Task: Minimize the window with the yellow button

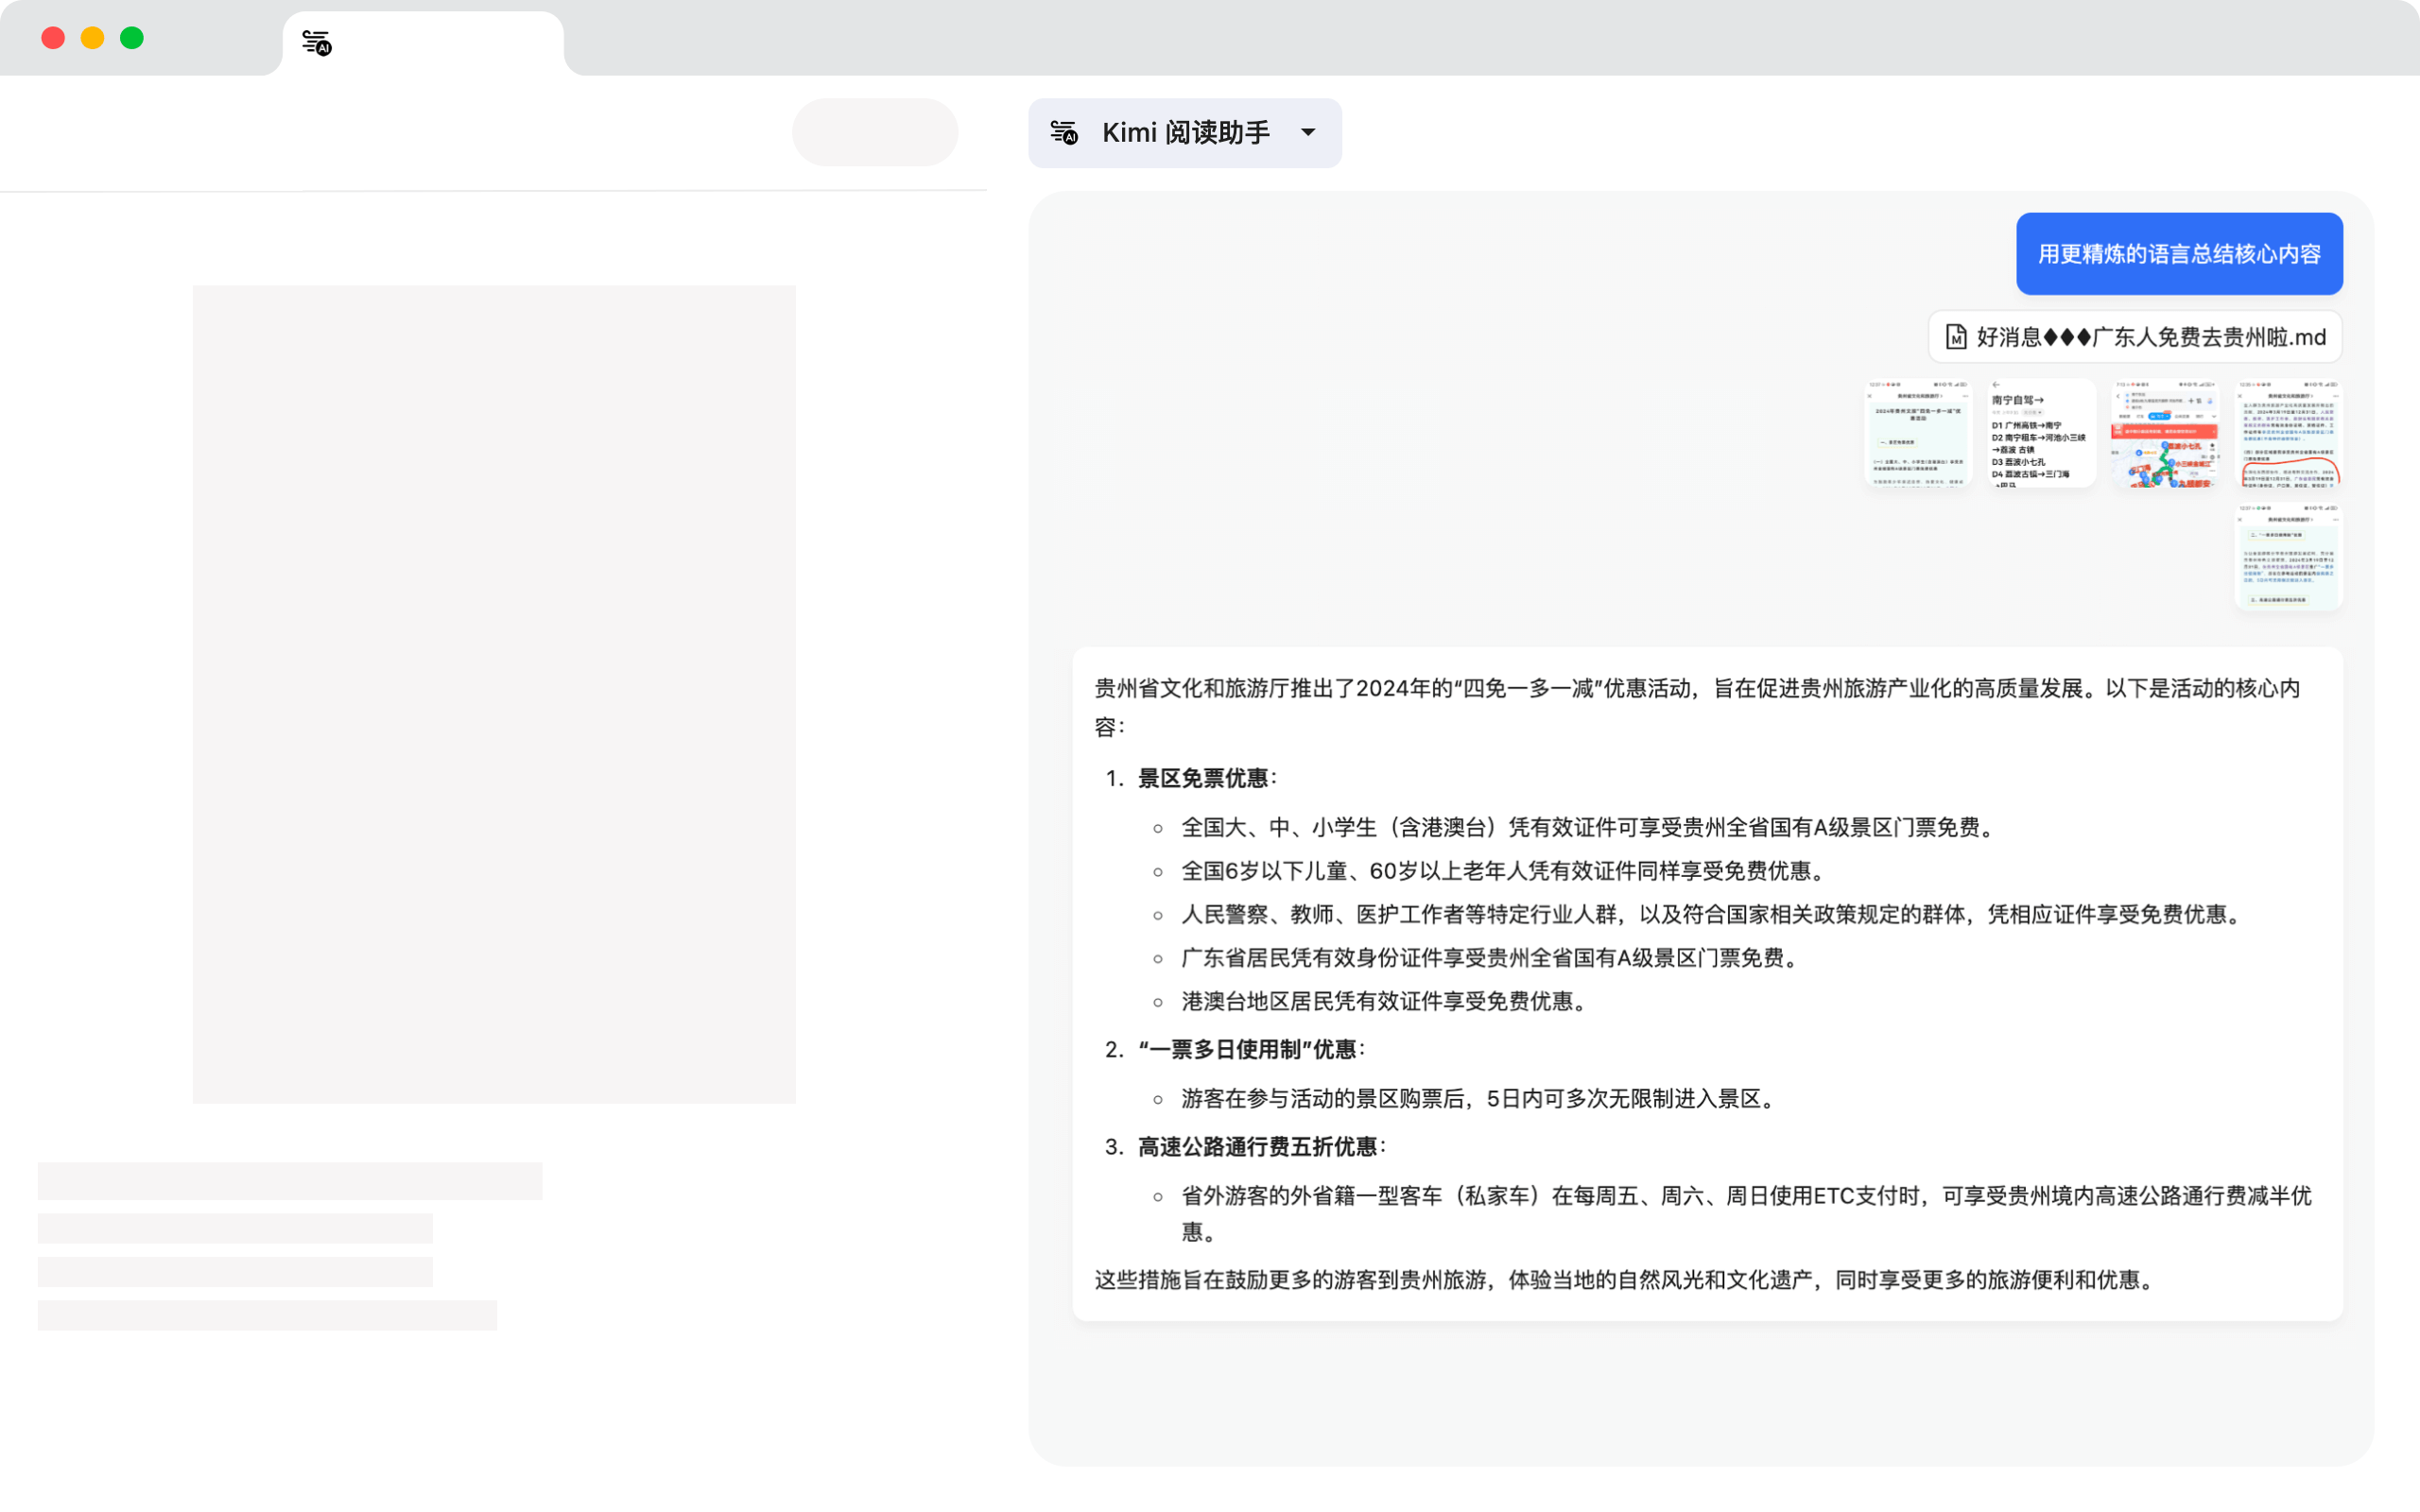Action: pos(92,37)
